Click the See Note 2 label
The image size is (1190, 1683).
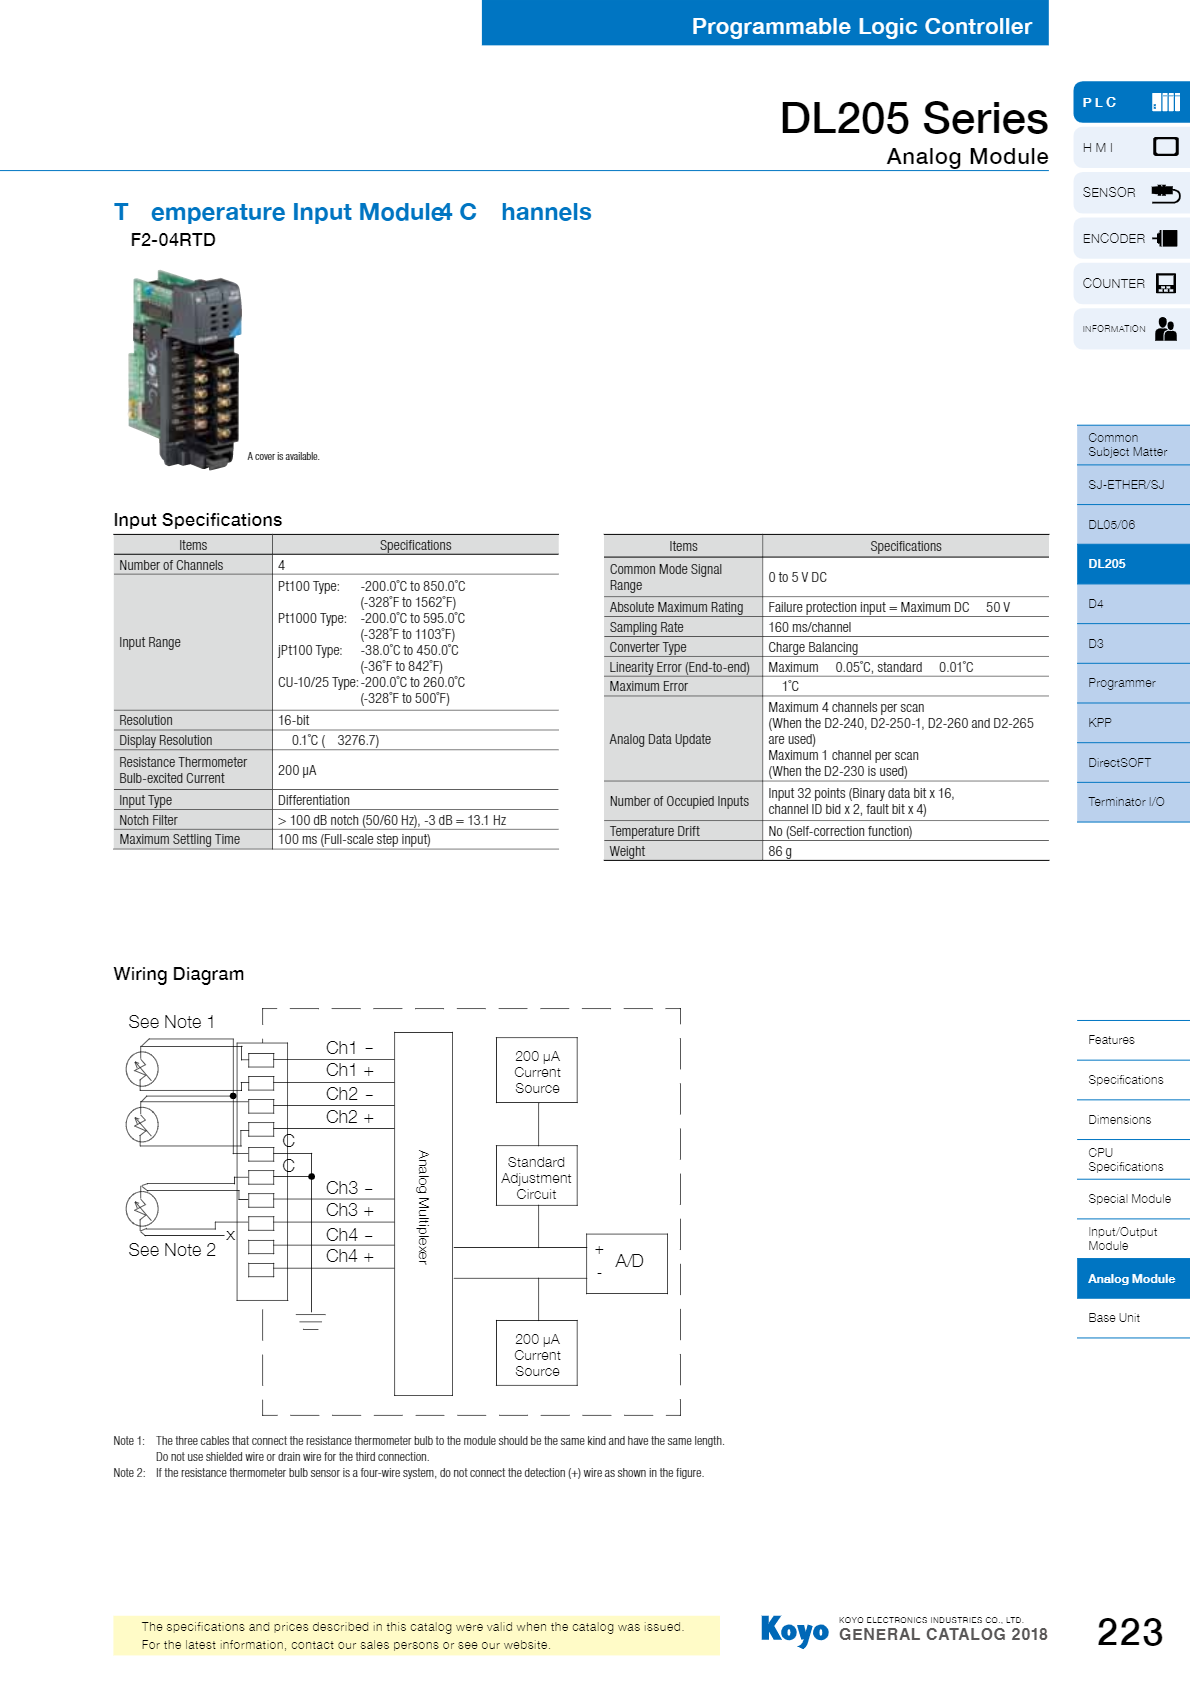tap(172, 1250)
